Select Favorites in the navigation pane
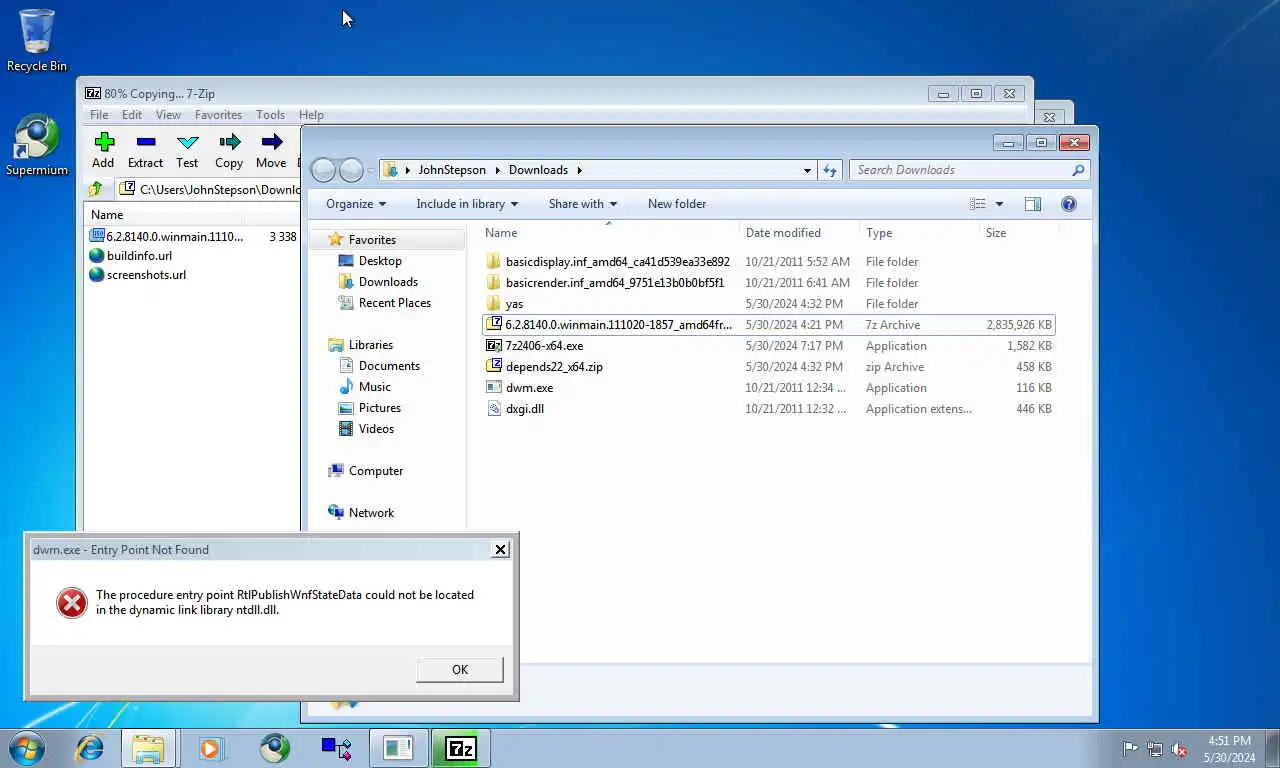The width and height of the screenshot is (1280, 768). coord(372,240)
